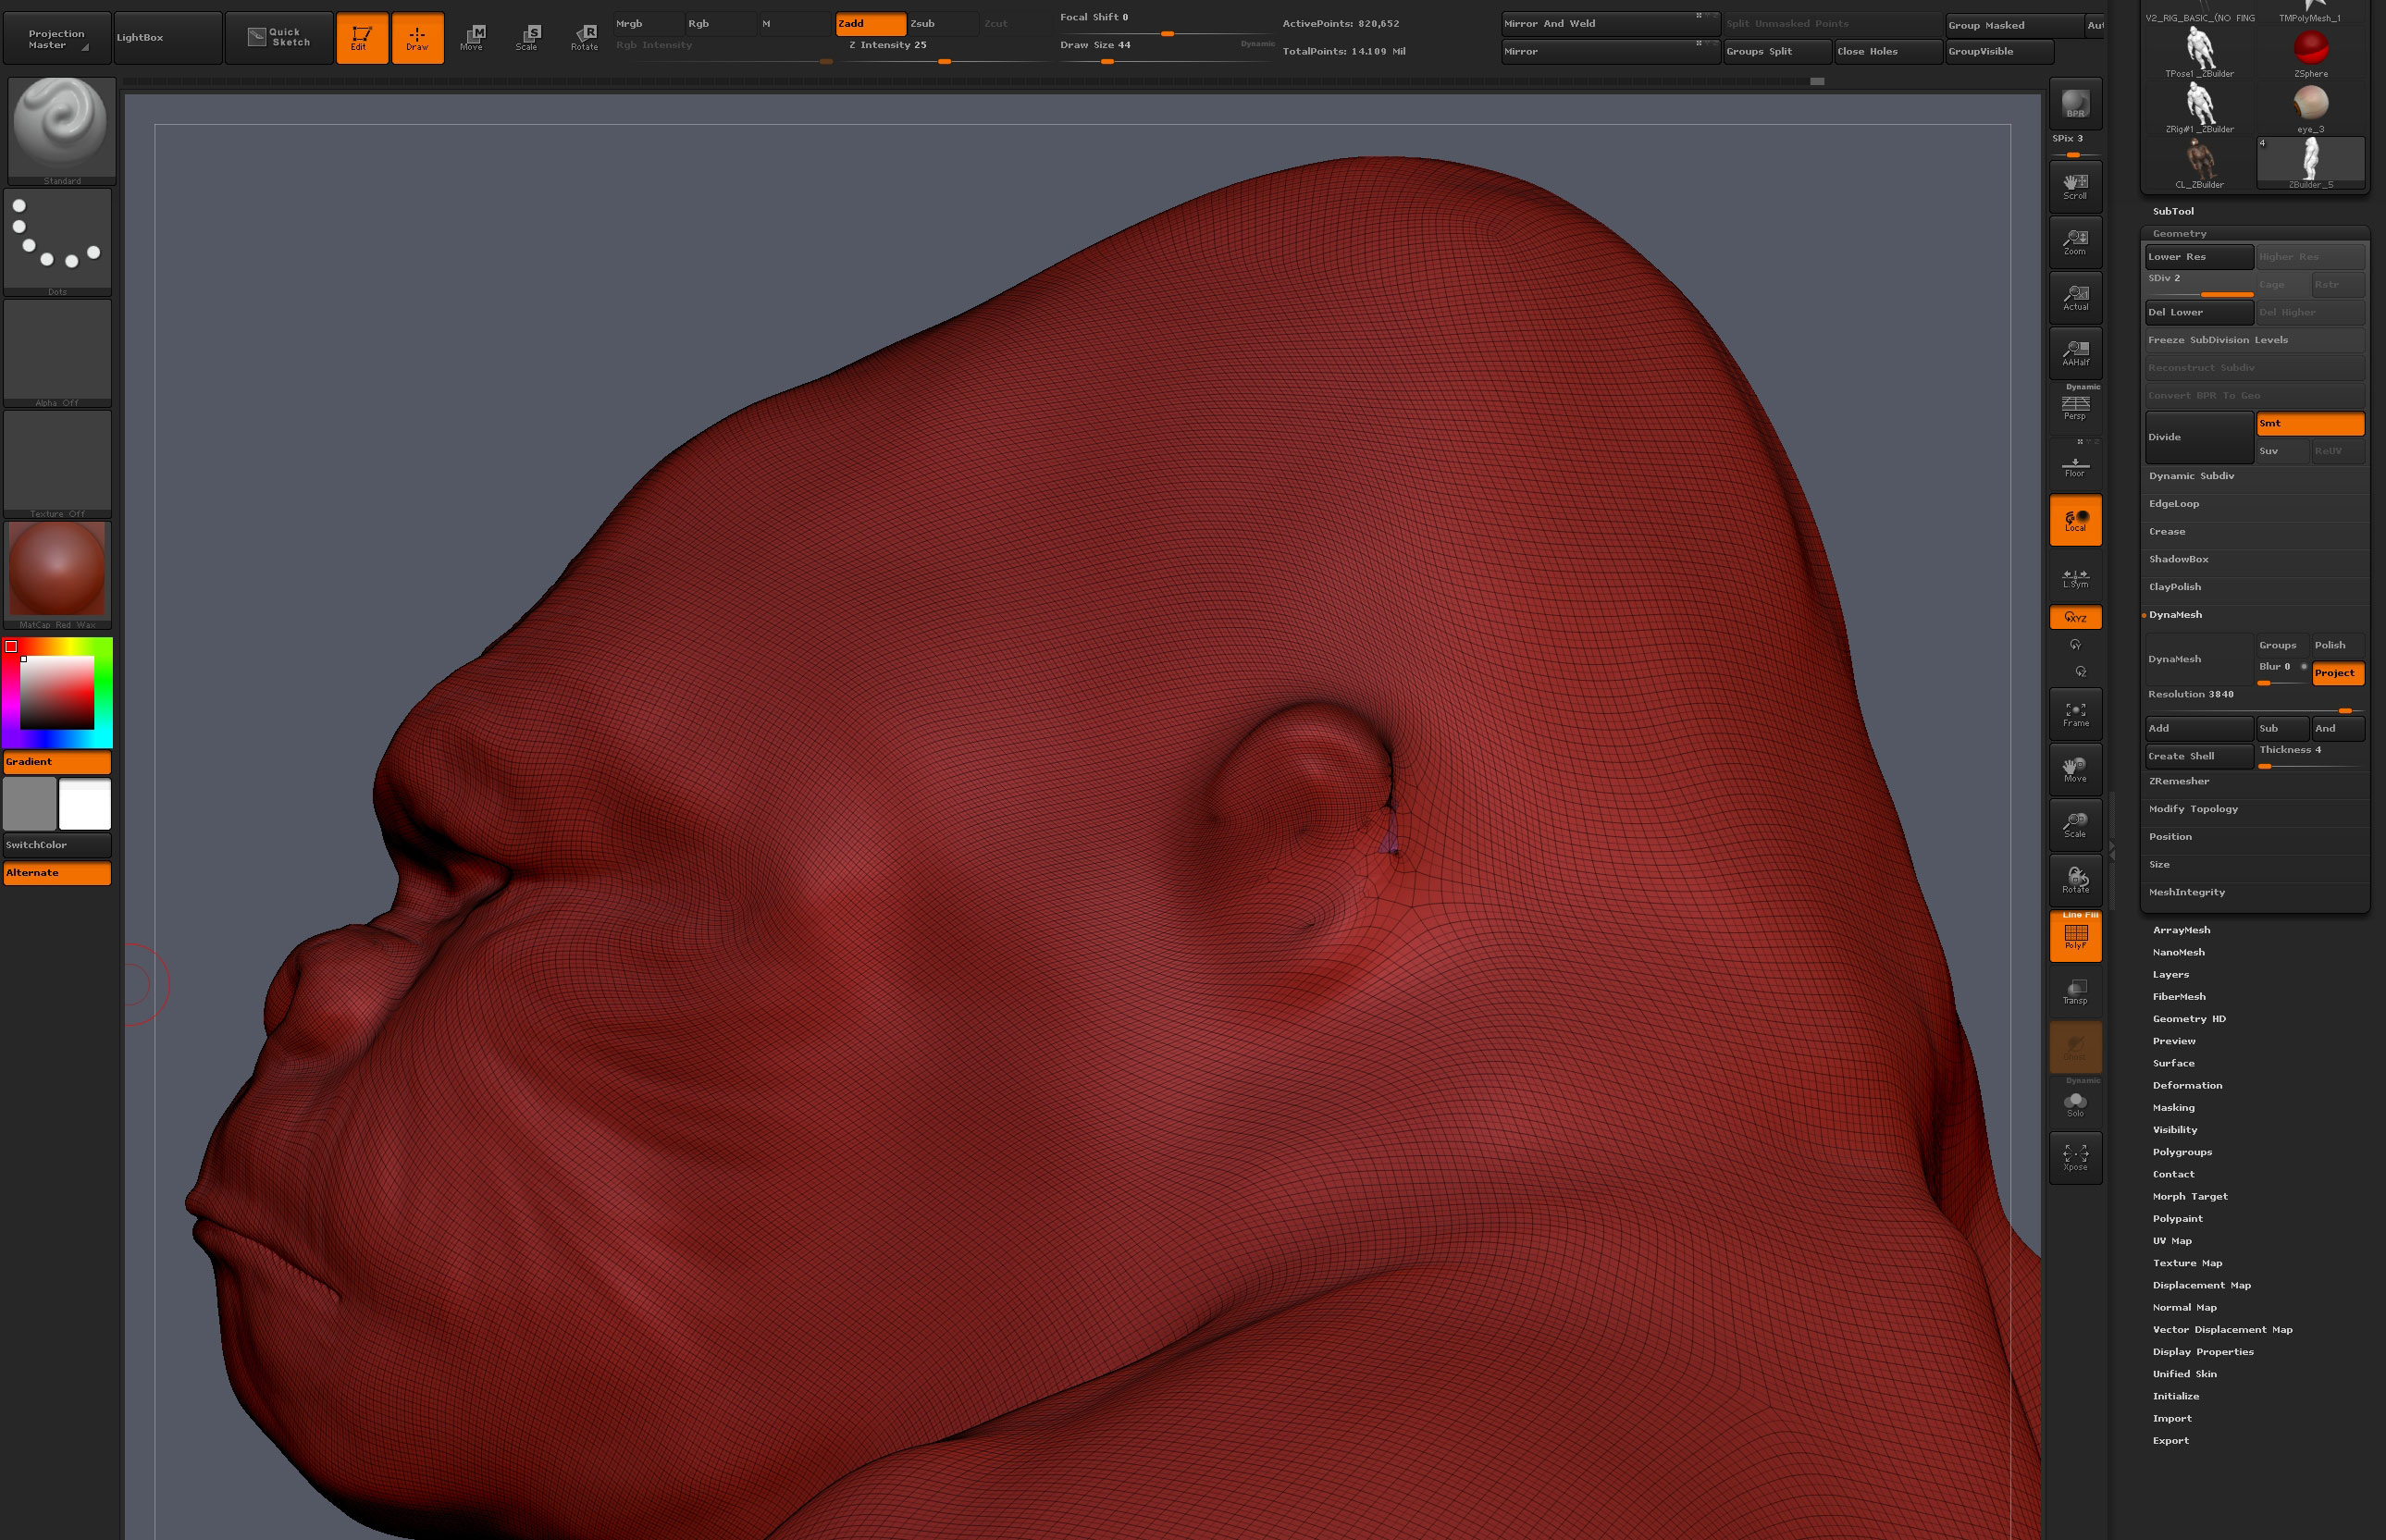Open the Masking menu
This screenshot has width=2386, height=1540.
coord(2173,1108)
